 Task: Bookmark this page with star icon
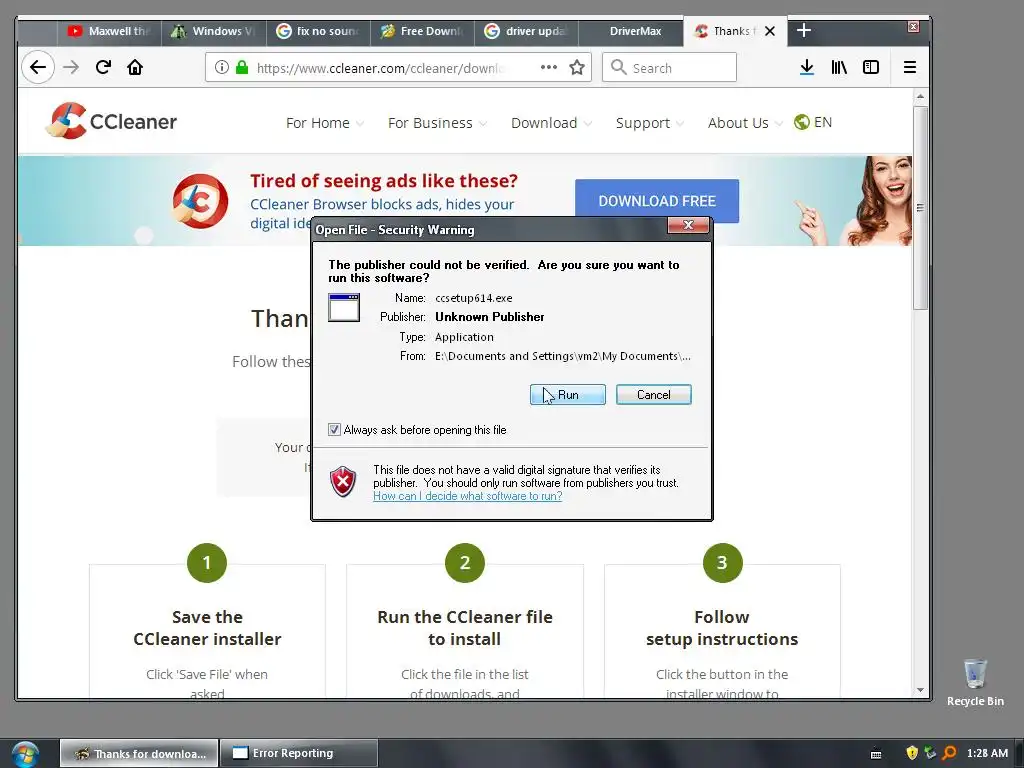(x=577, y=67)
